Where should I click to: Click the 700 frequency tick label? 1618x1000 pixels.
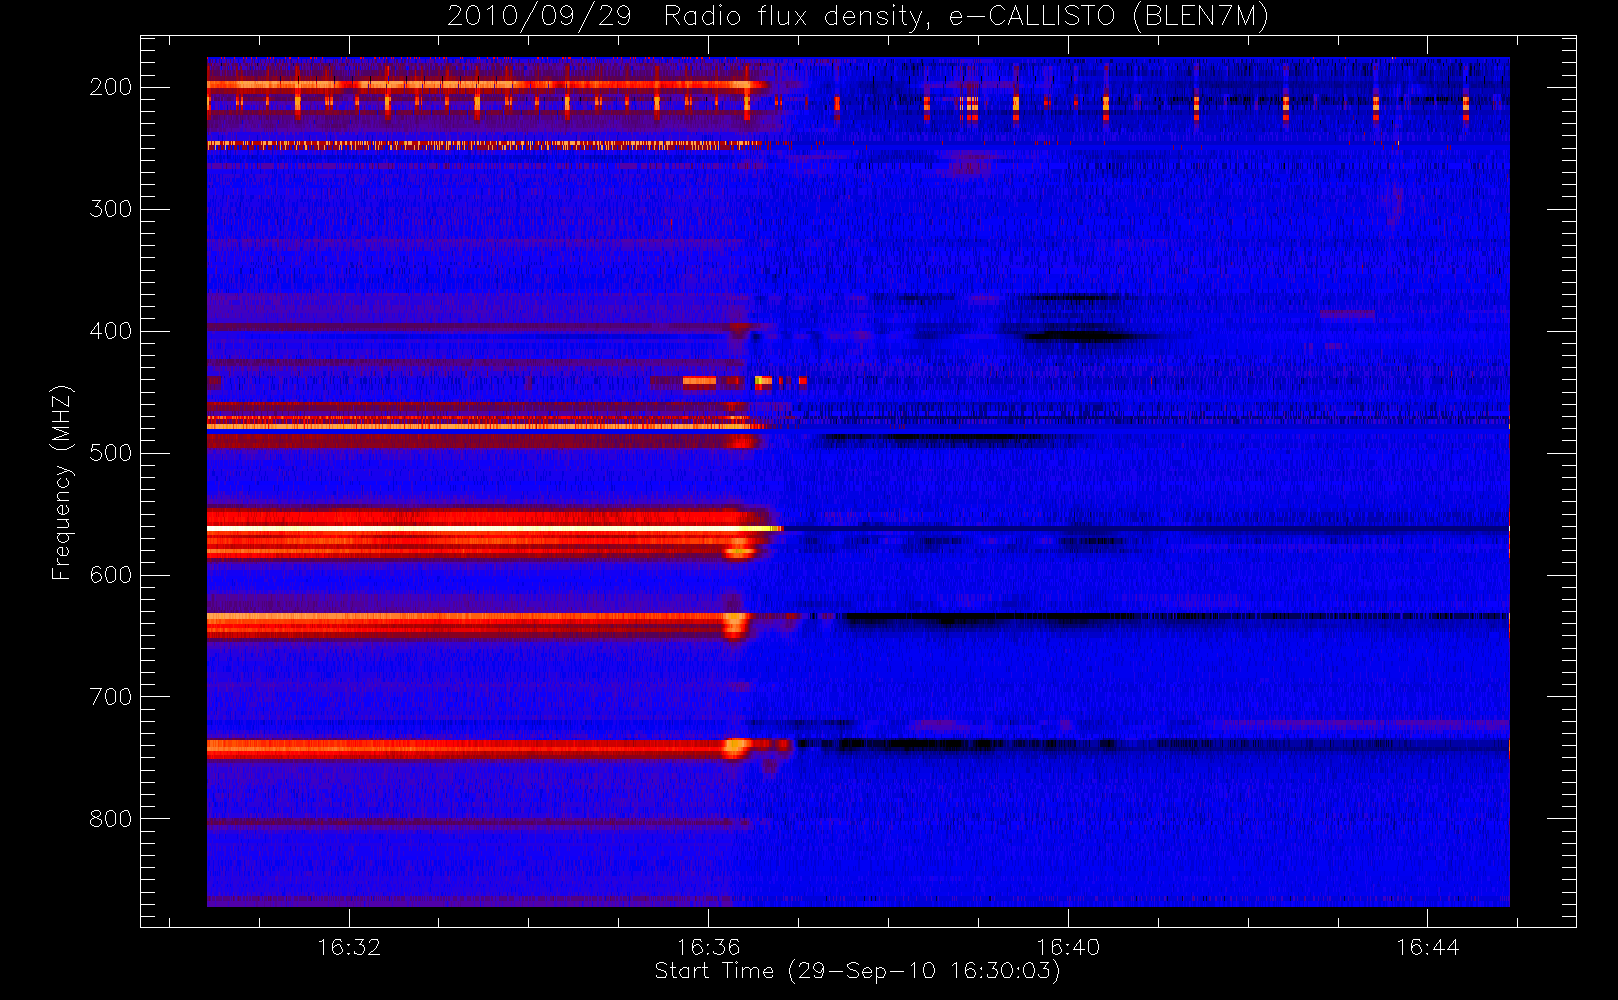pos(111,698)
